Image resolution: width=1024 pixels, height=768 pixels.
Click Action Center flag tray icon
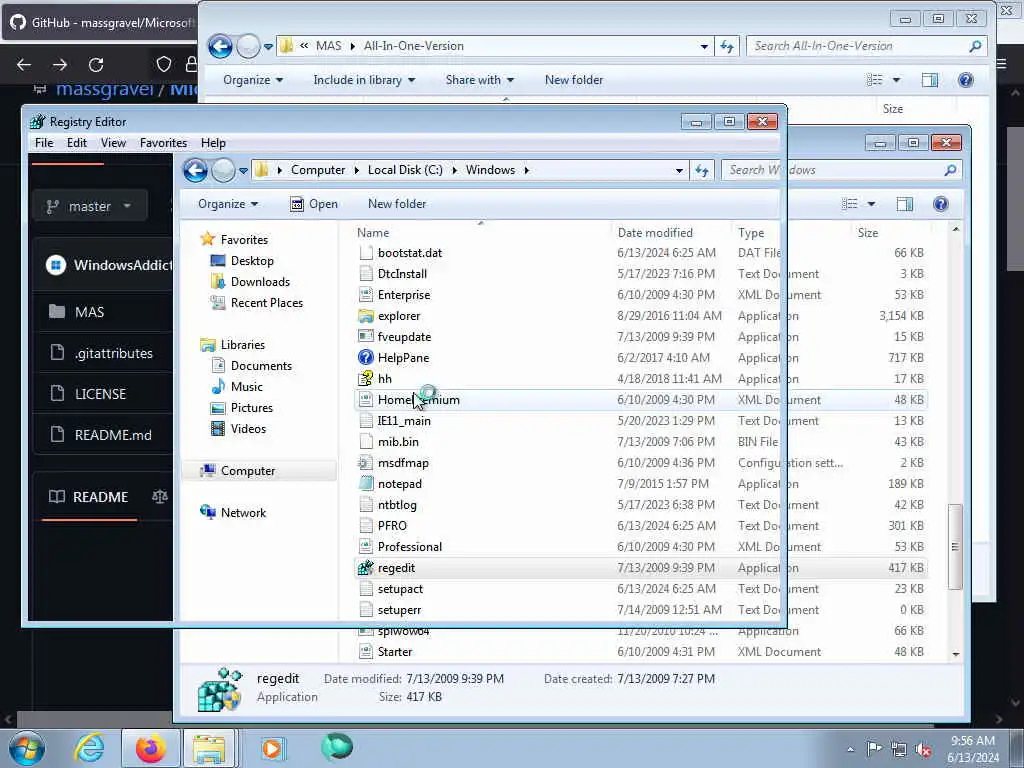click(x=874, y=749)
